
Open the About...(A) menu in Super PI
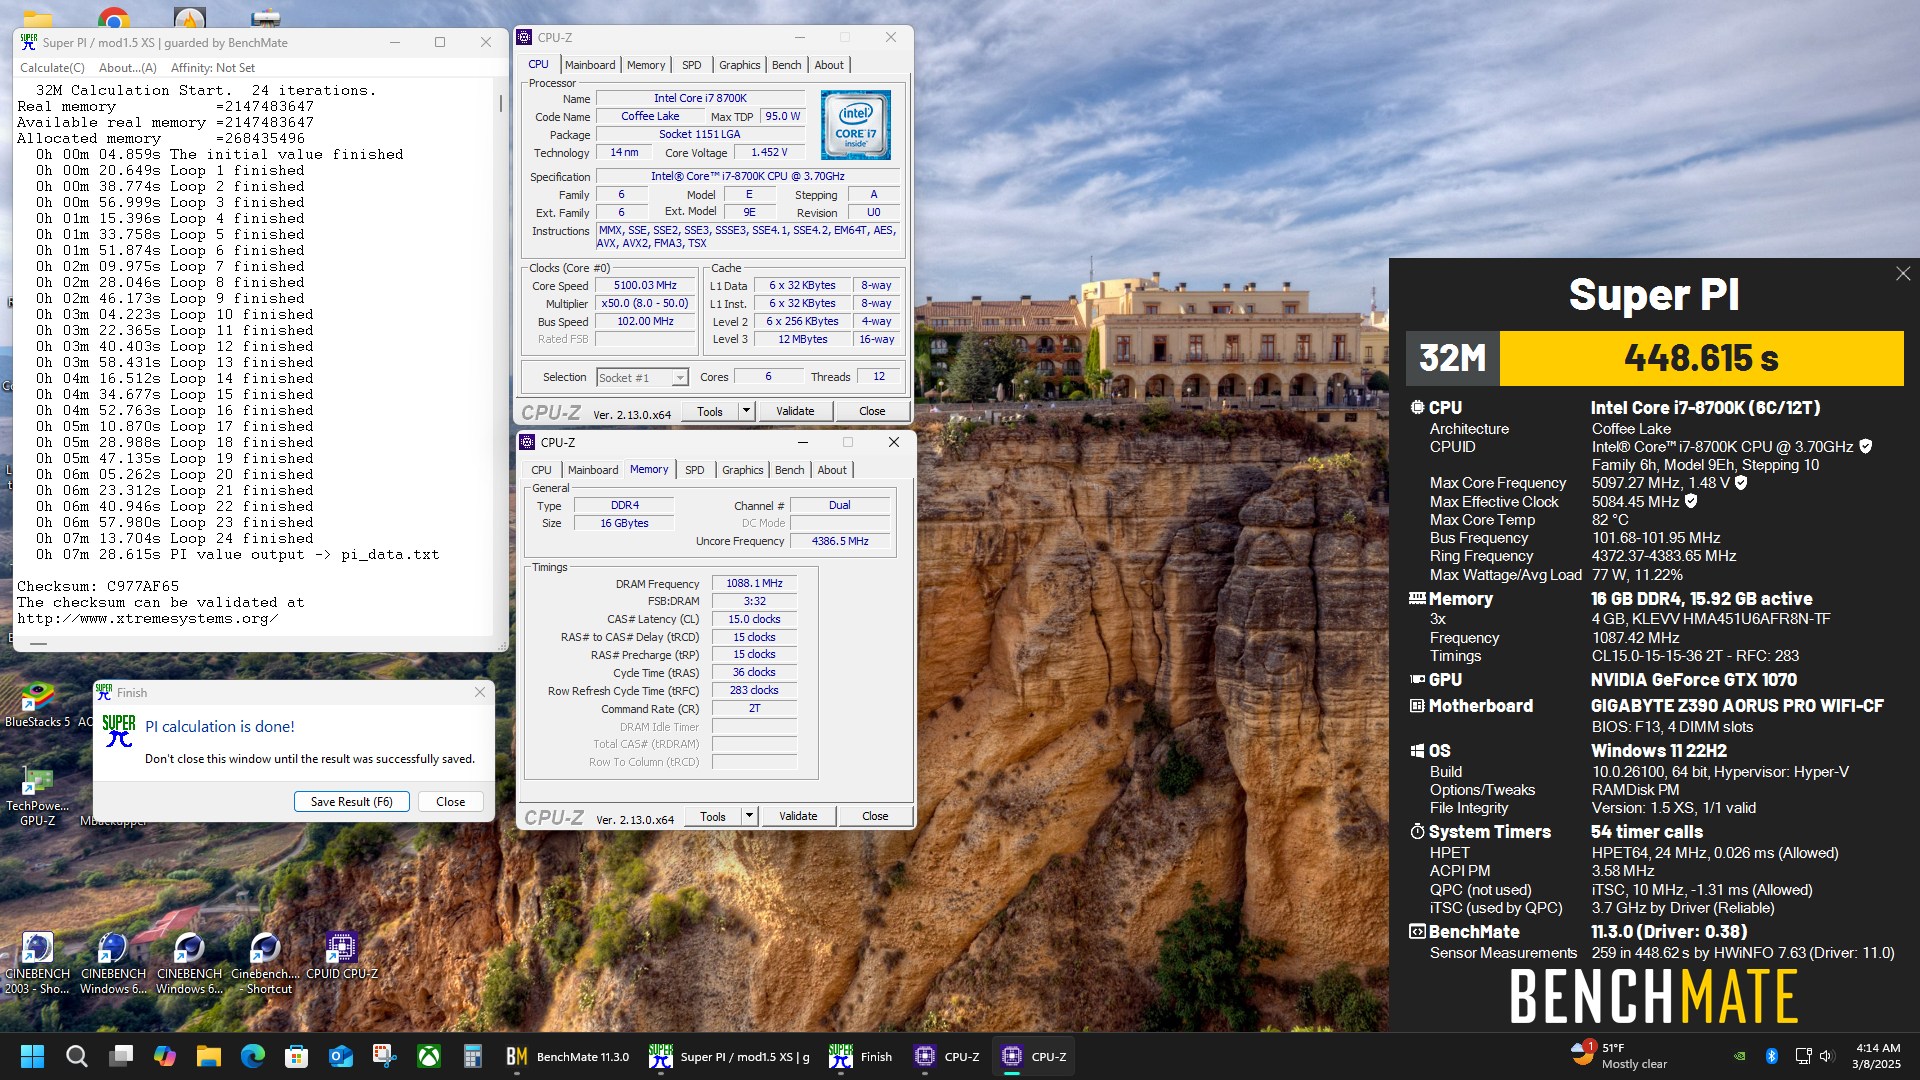[x=128, y=68]
